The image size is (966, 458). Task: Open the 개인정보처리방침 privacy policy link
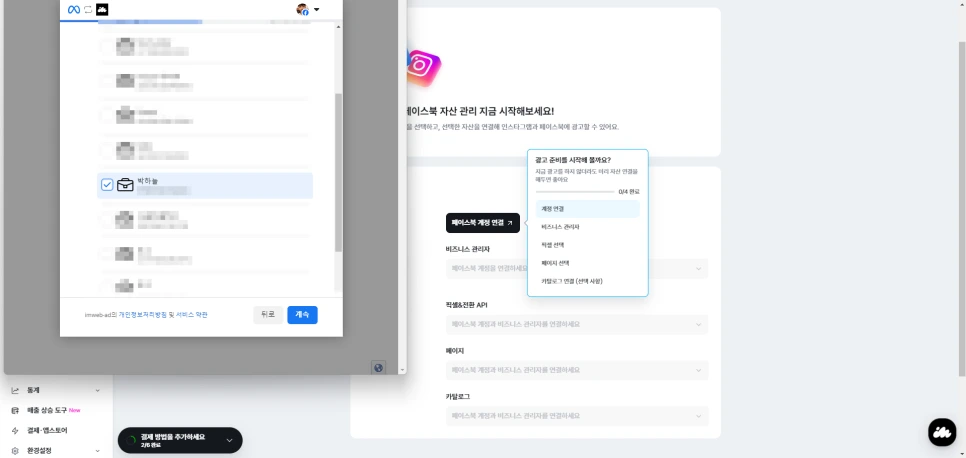coord(142,315)
